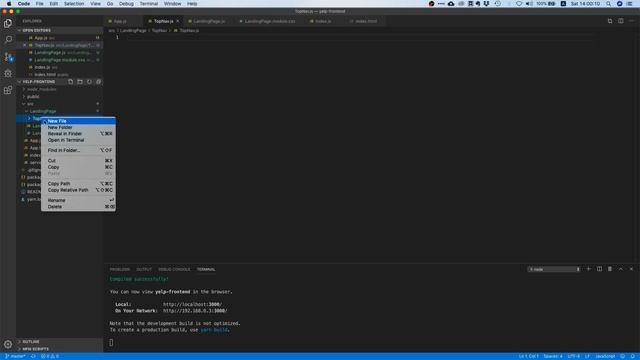
Task: Refresh the Explorer file tree
Action: (89, 82)
